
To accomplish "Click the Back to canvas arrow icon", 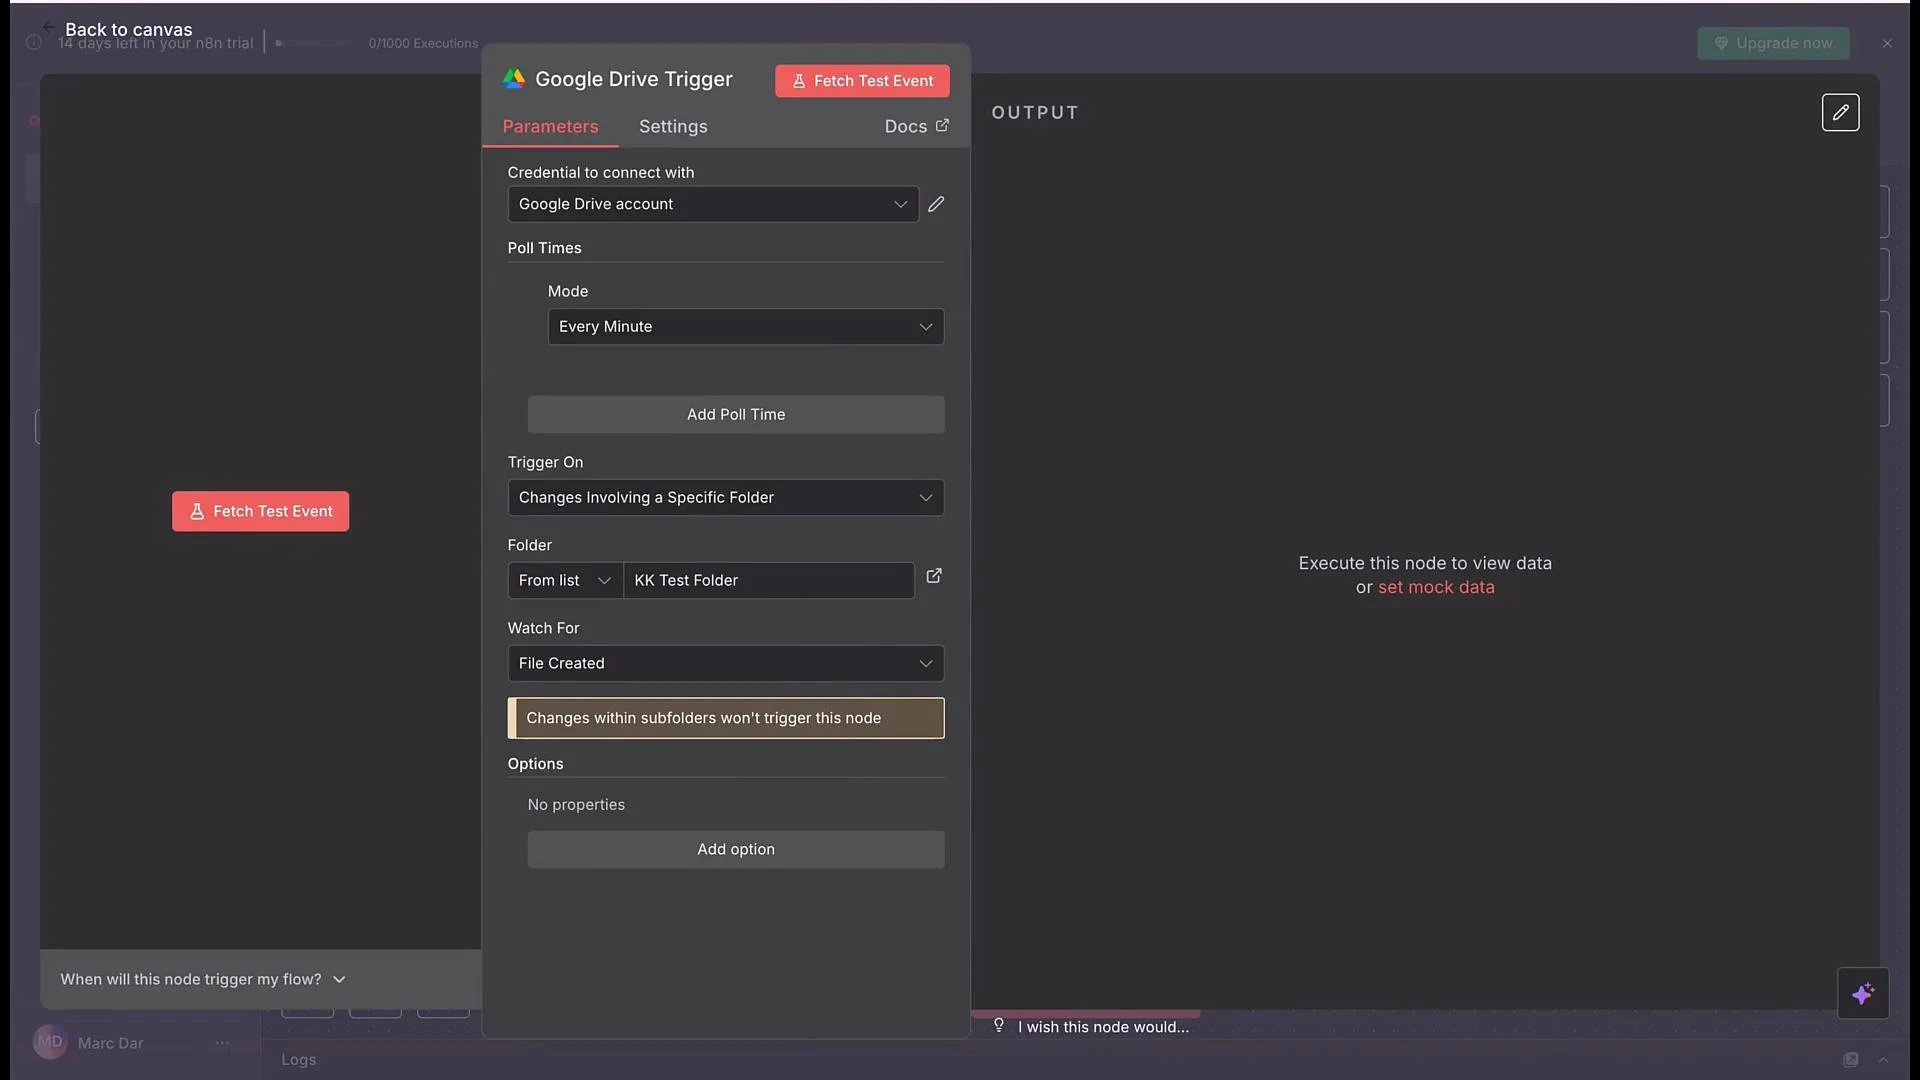I will click(49, 27).
